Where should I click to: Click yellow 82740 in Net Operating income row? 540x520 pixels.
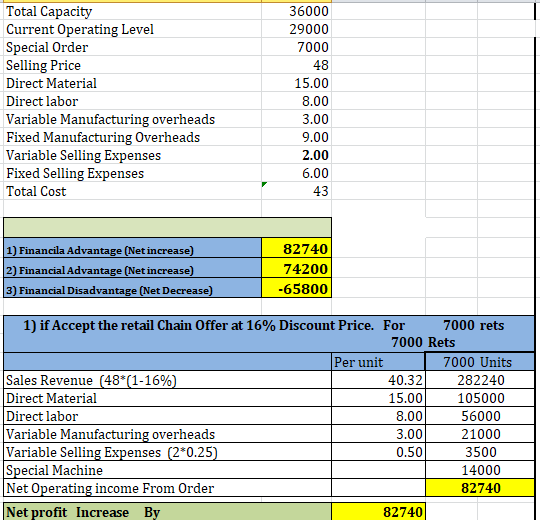[480, 488]
